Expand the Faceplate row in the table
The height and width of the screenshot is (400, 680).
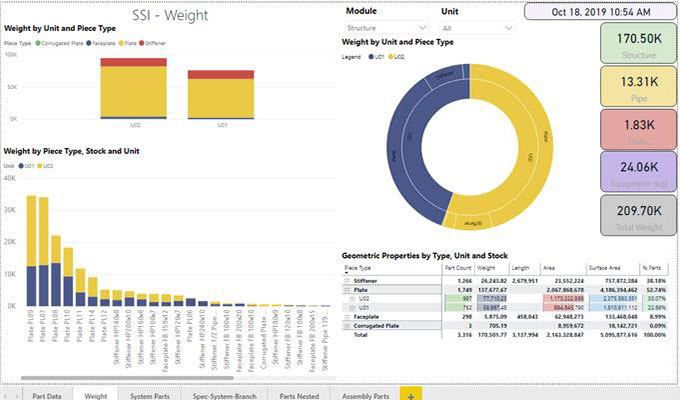coord(347,317)
